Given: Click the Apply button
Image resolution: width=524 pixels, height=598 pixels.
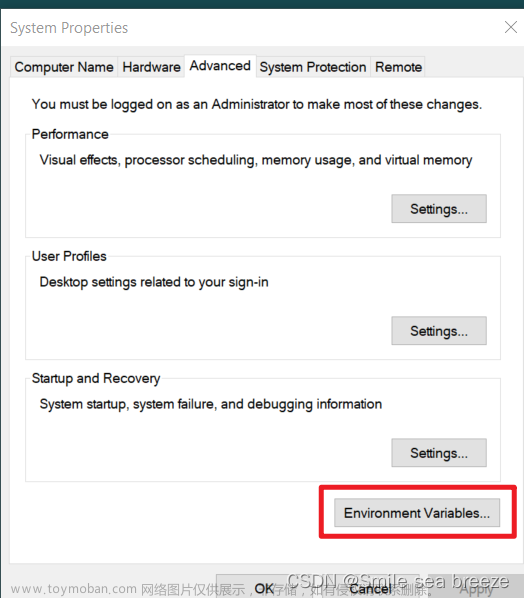Looking at the screenshot, I should [476, 588].
